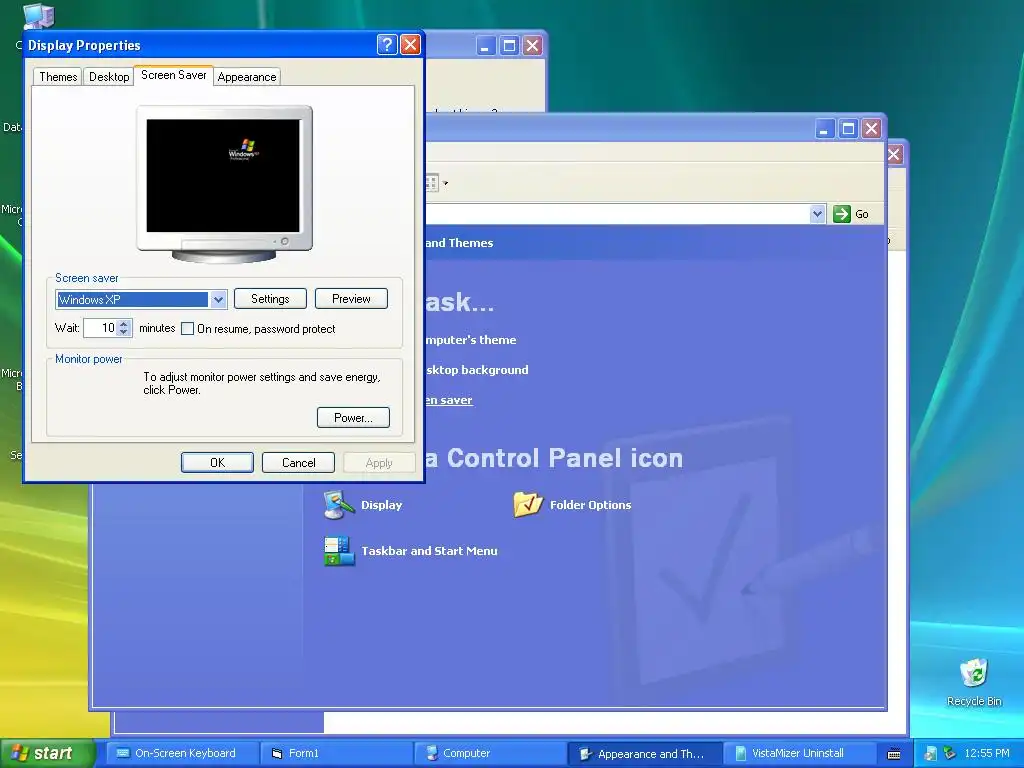Open the Folder Options icon
Image resolution: width=1024 pixels, height=768 pixels.
[572, 505]
